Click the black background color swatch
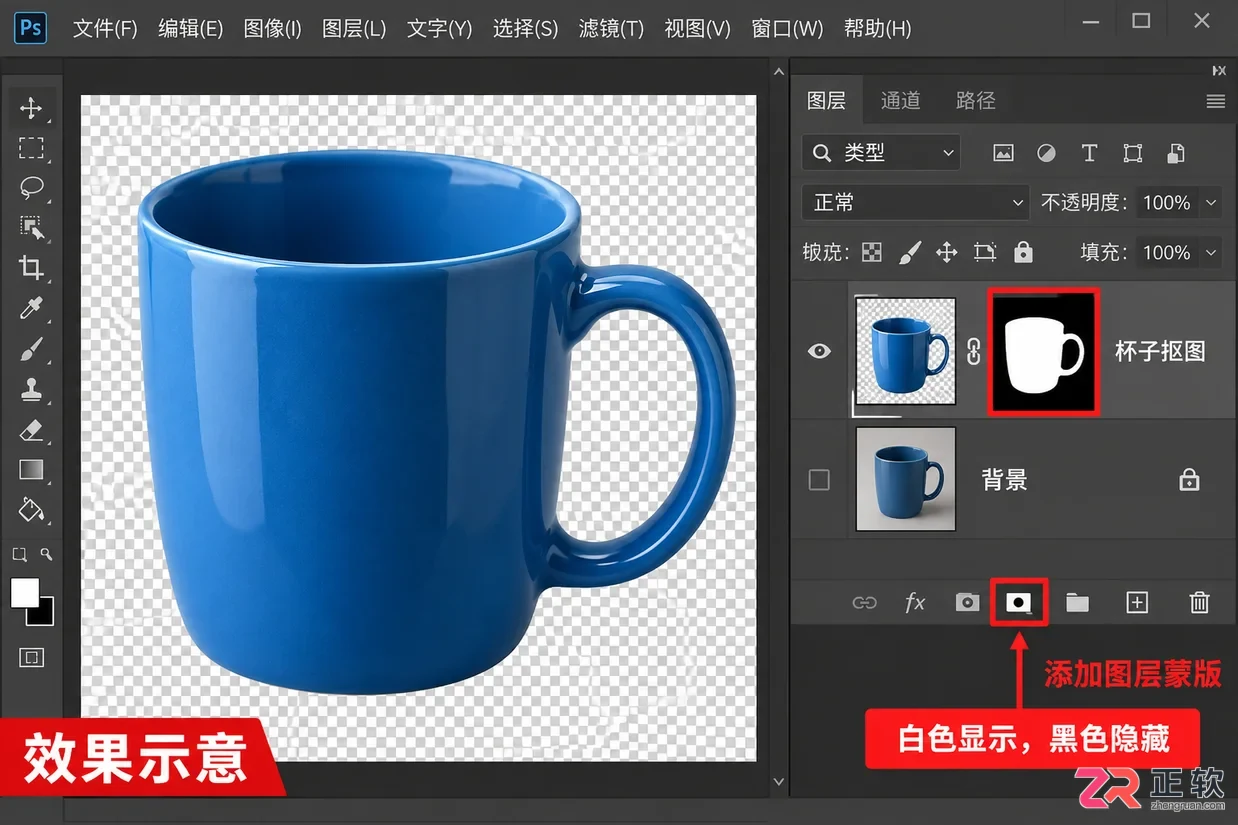 pyautogui.click(x=44, y=614)
